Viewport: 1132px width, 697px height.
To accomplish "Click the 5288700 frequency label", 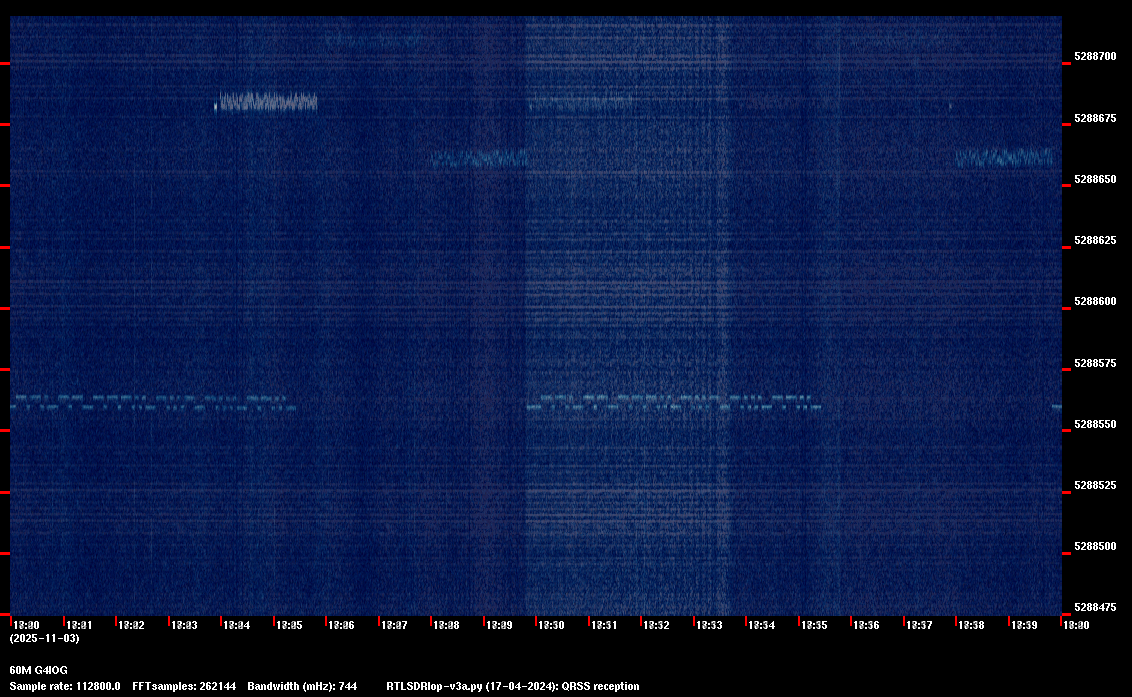I will (x=1094, y=56).
